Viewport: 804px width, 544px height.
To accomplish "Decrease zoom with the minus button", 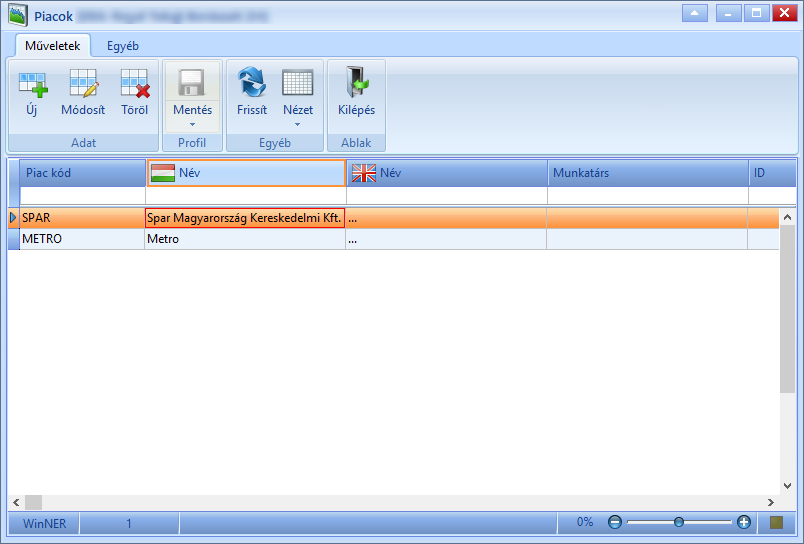I will (614, 522).
